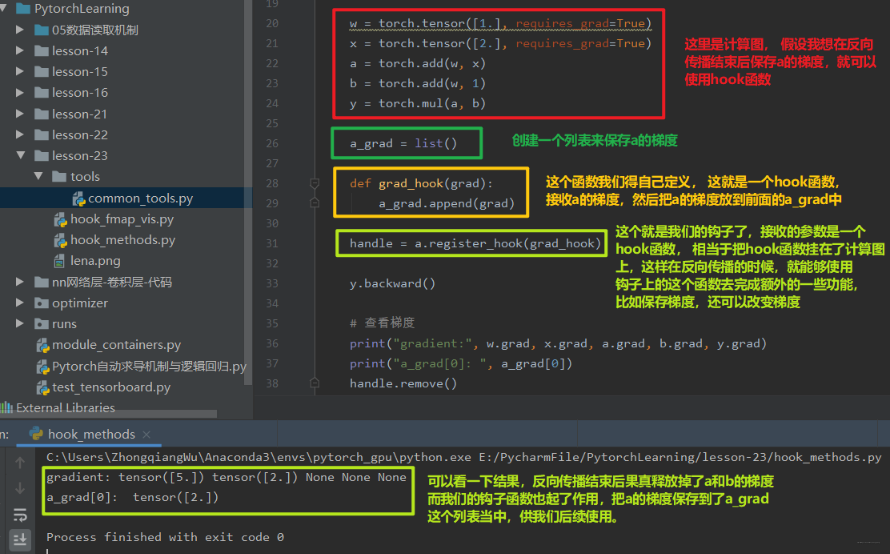Click the lena.png image file icon
The height and width of the screenshot is (554, 890).
click(x=59, y=261)
